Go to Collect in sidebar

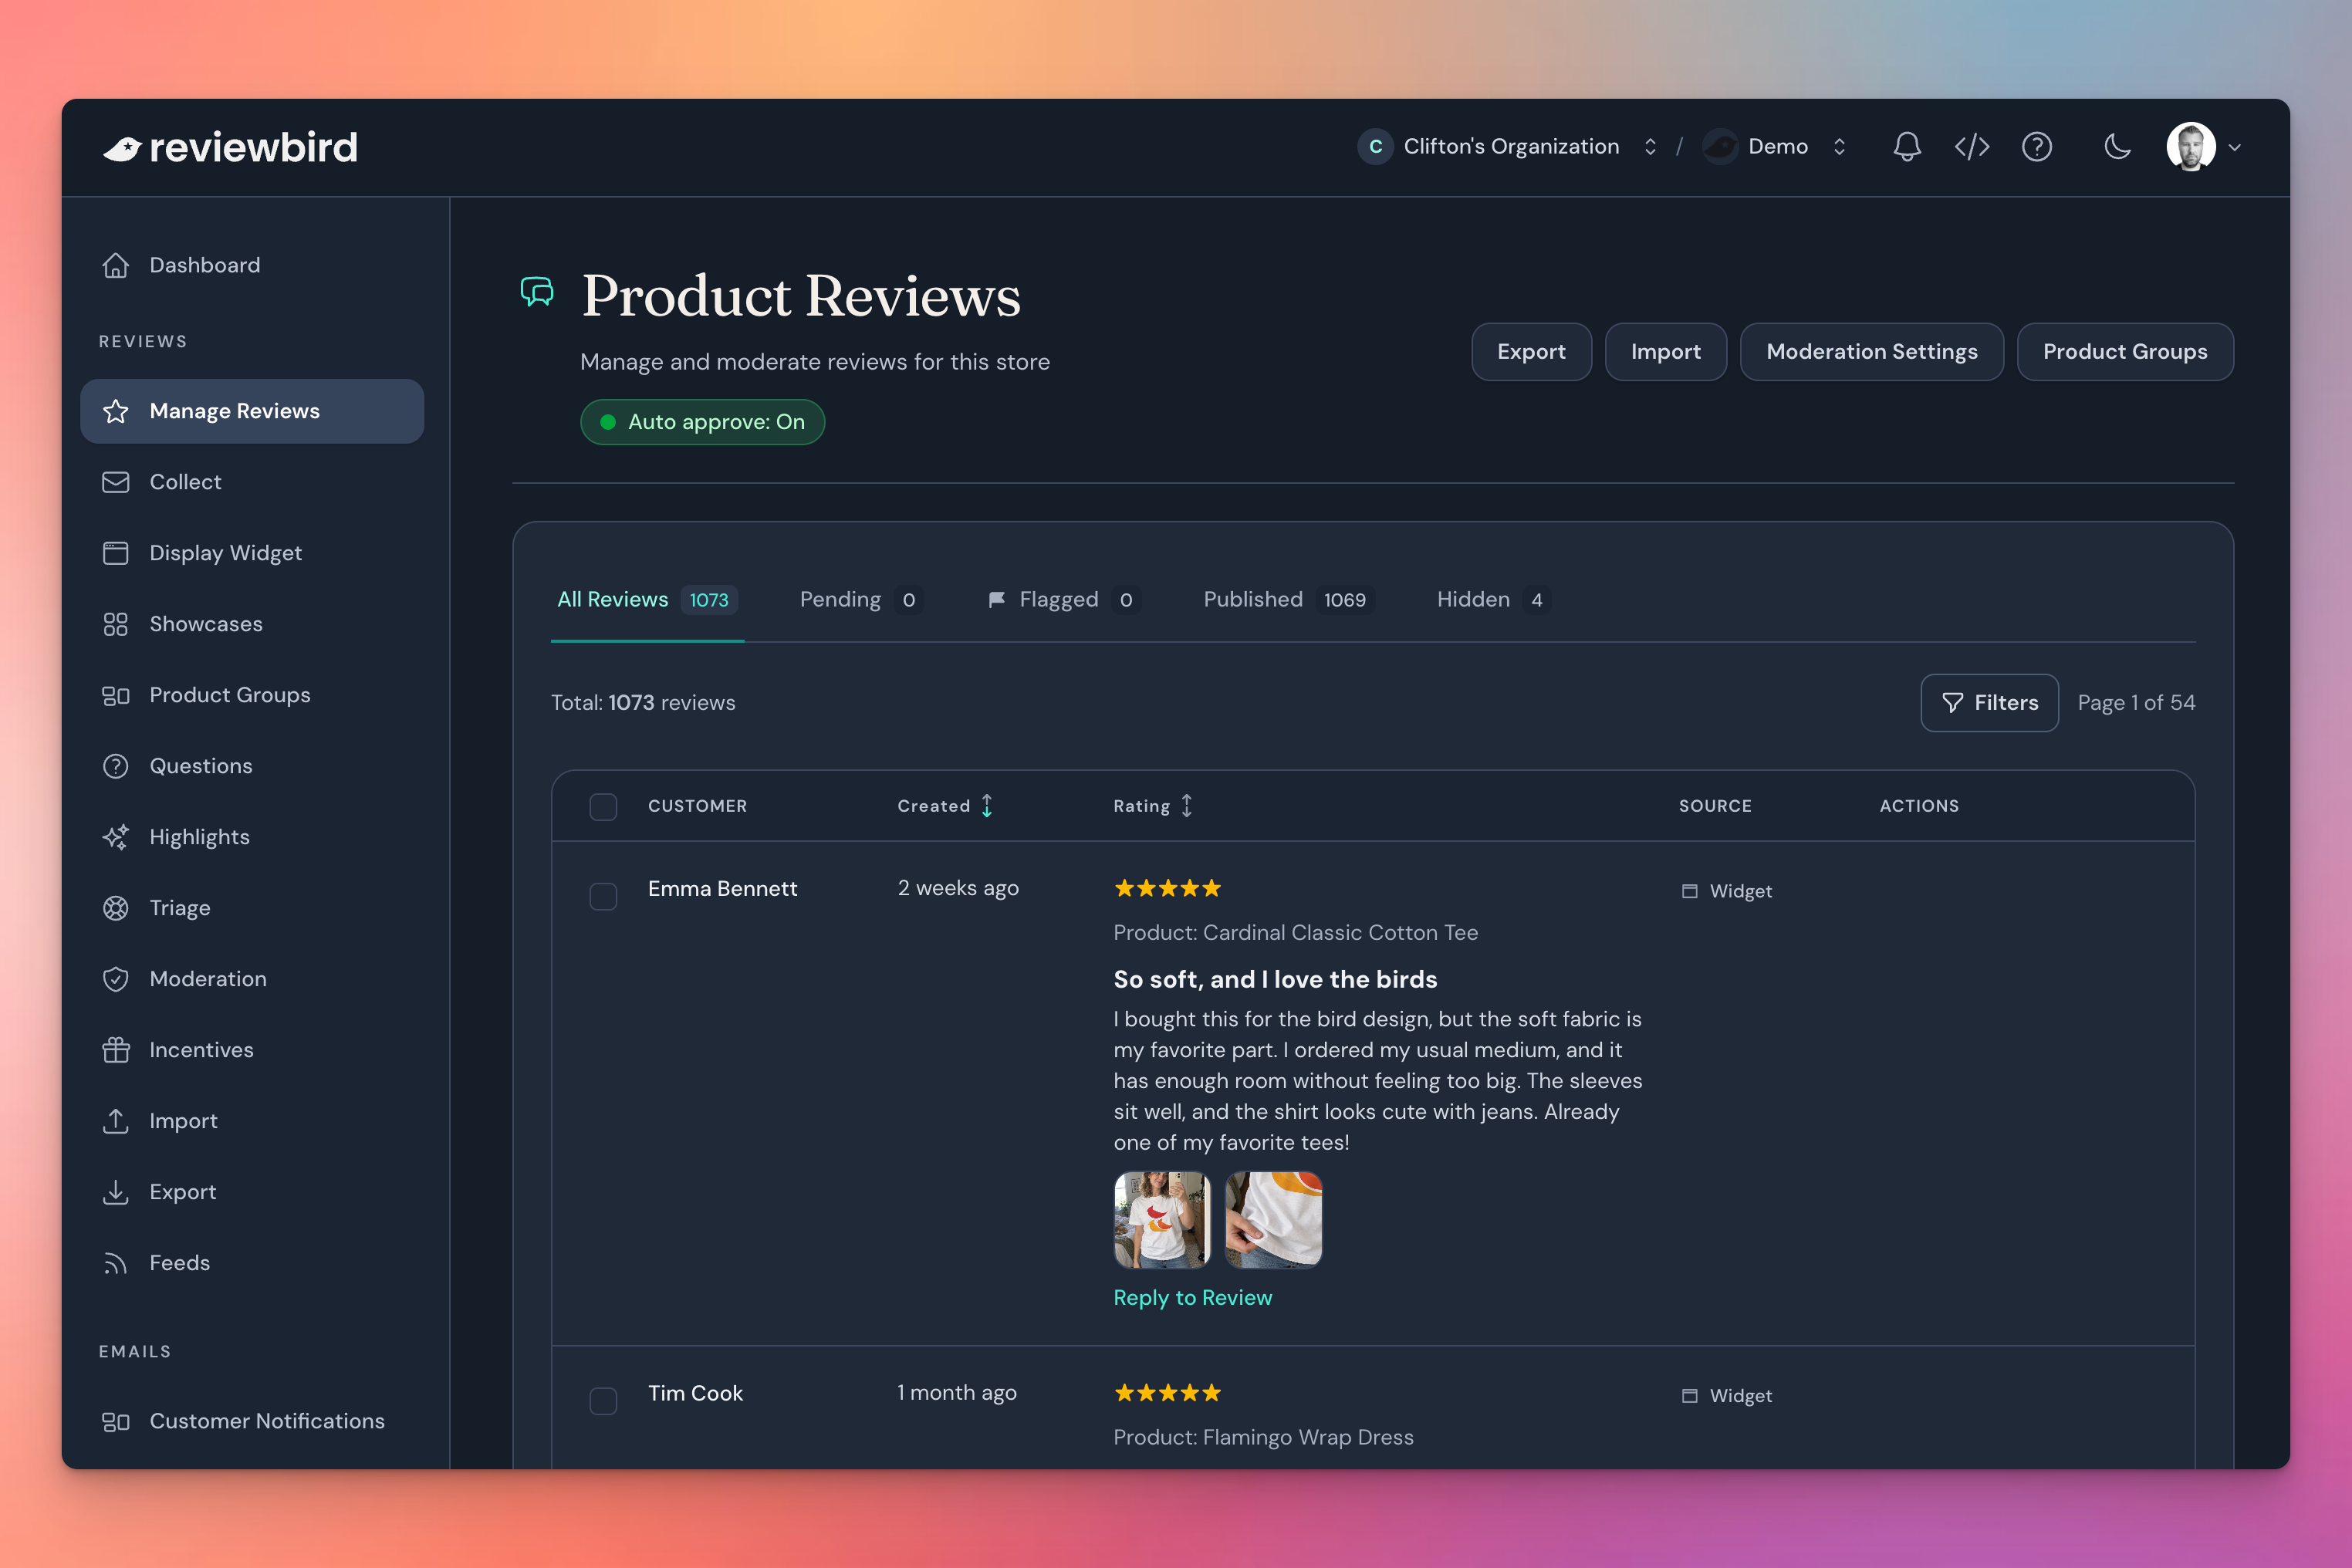coord(252,482)
